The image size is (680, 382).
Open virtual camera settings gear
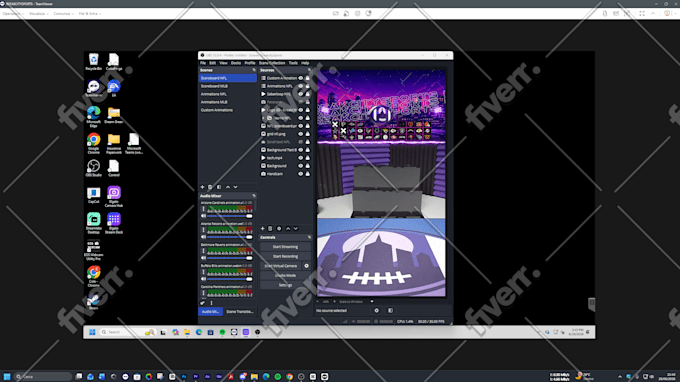click(307, 266)
